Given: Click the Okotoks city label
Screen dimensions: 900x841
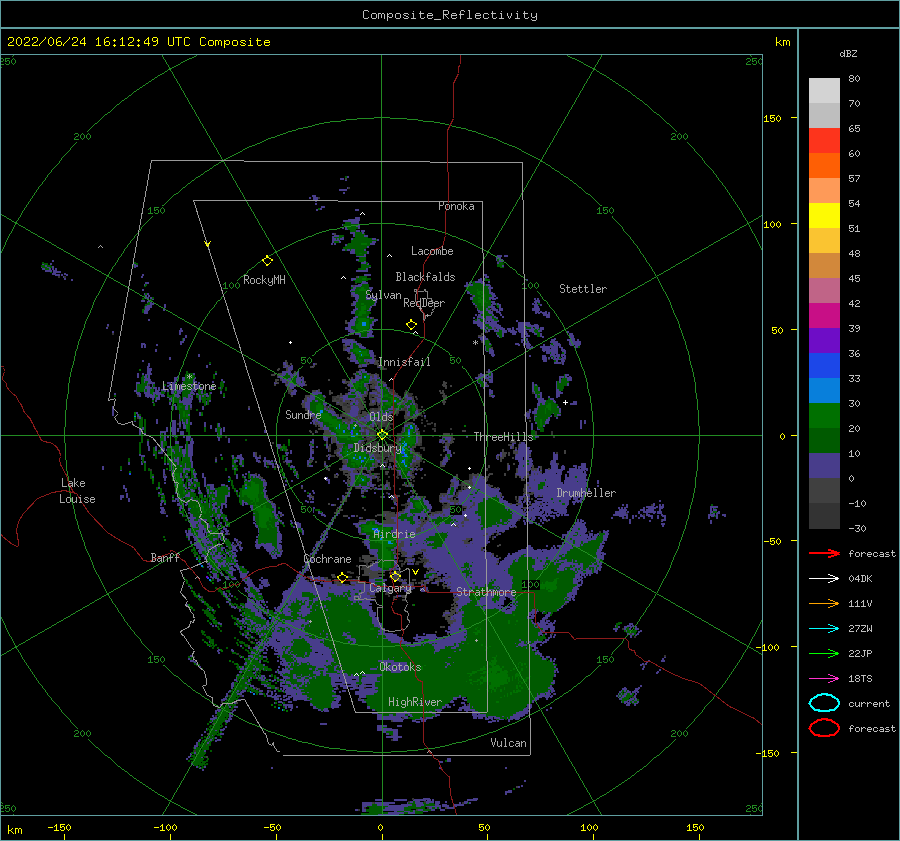Looking at the screenshot, I should pyautogui.click(x=400, y=667).
